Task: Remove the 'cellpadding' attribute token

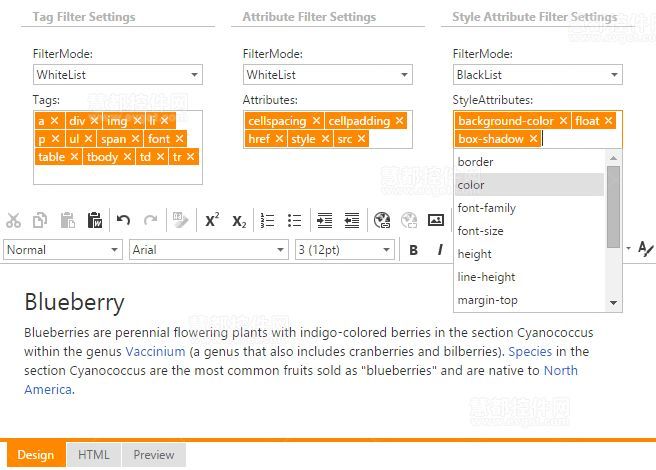Action: click(x=400, y=121)
